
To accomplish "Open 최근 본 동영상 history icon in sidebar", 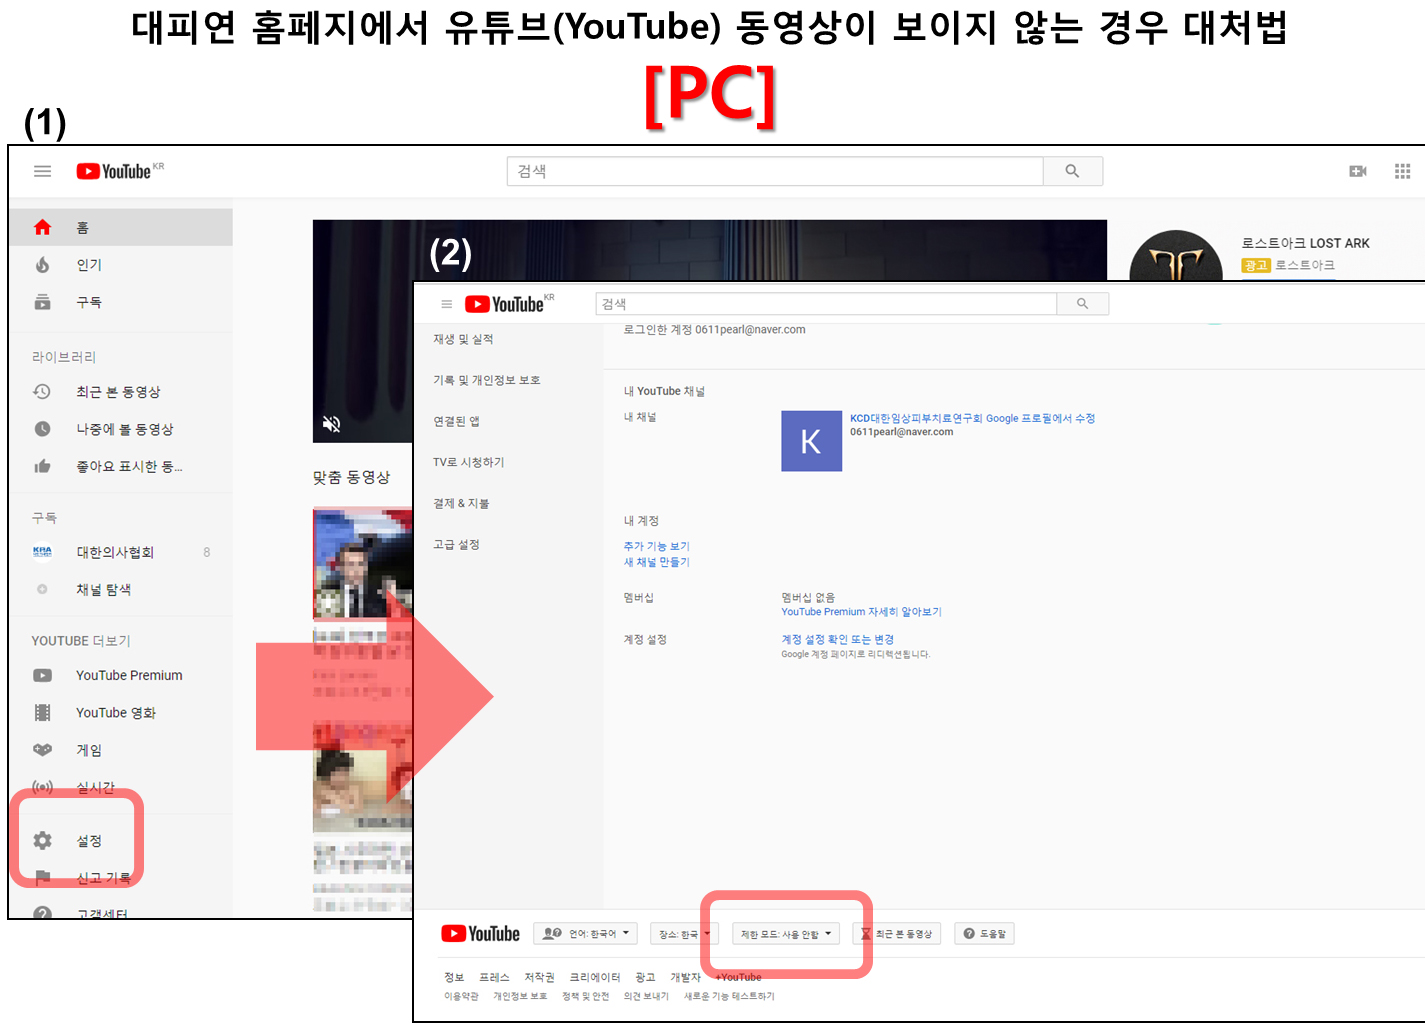I will click(x=42, y=392).
